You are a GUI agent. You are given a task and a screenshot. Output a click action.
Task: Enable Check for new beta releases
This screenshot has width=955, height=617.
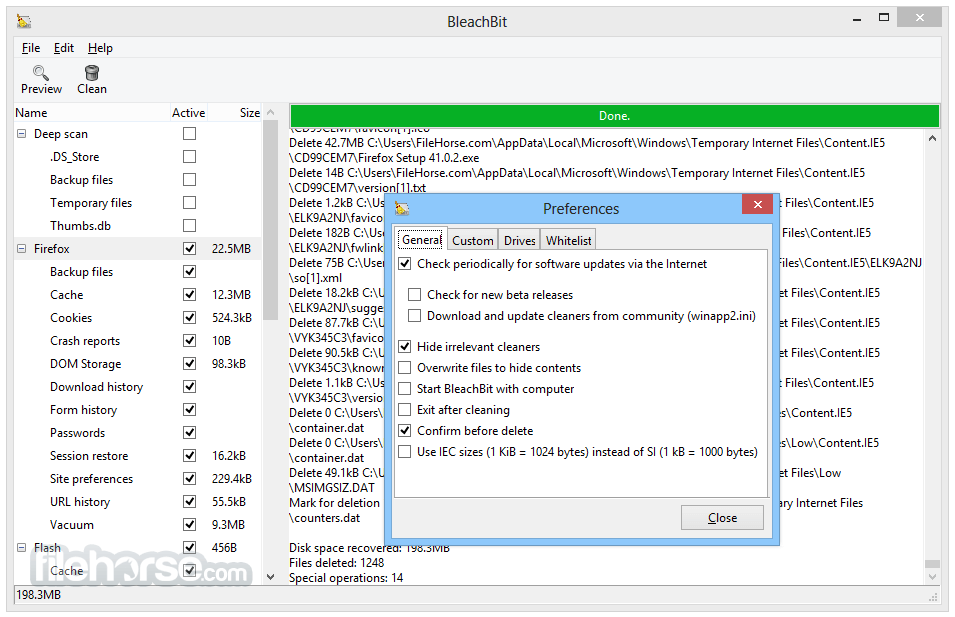click(x=414, y=295)
